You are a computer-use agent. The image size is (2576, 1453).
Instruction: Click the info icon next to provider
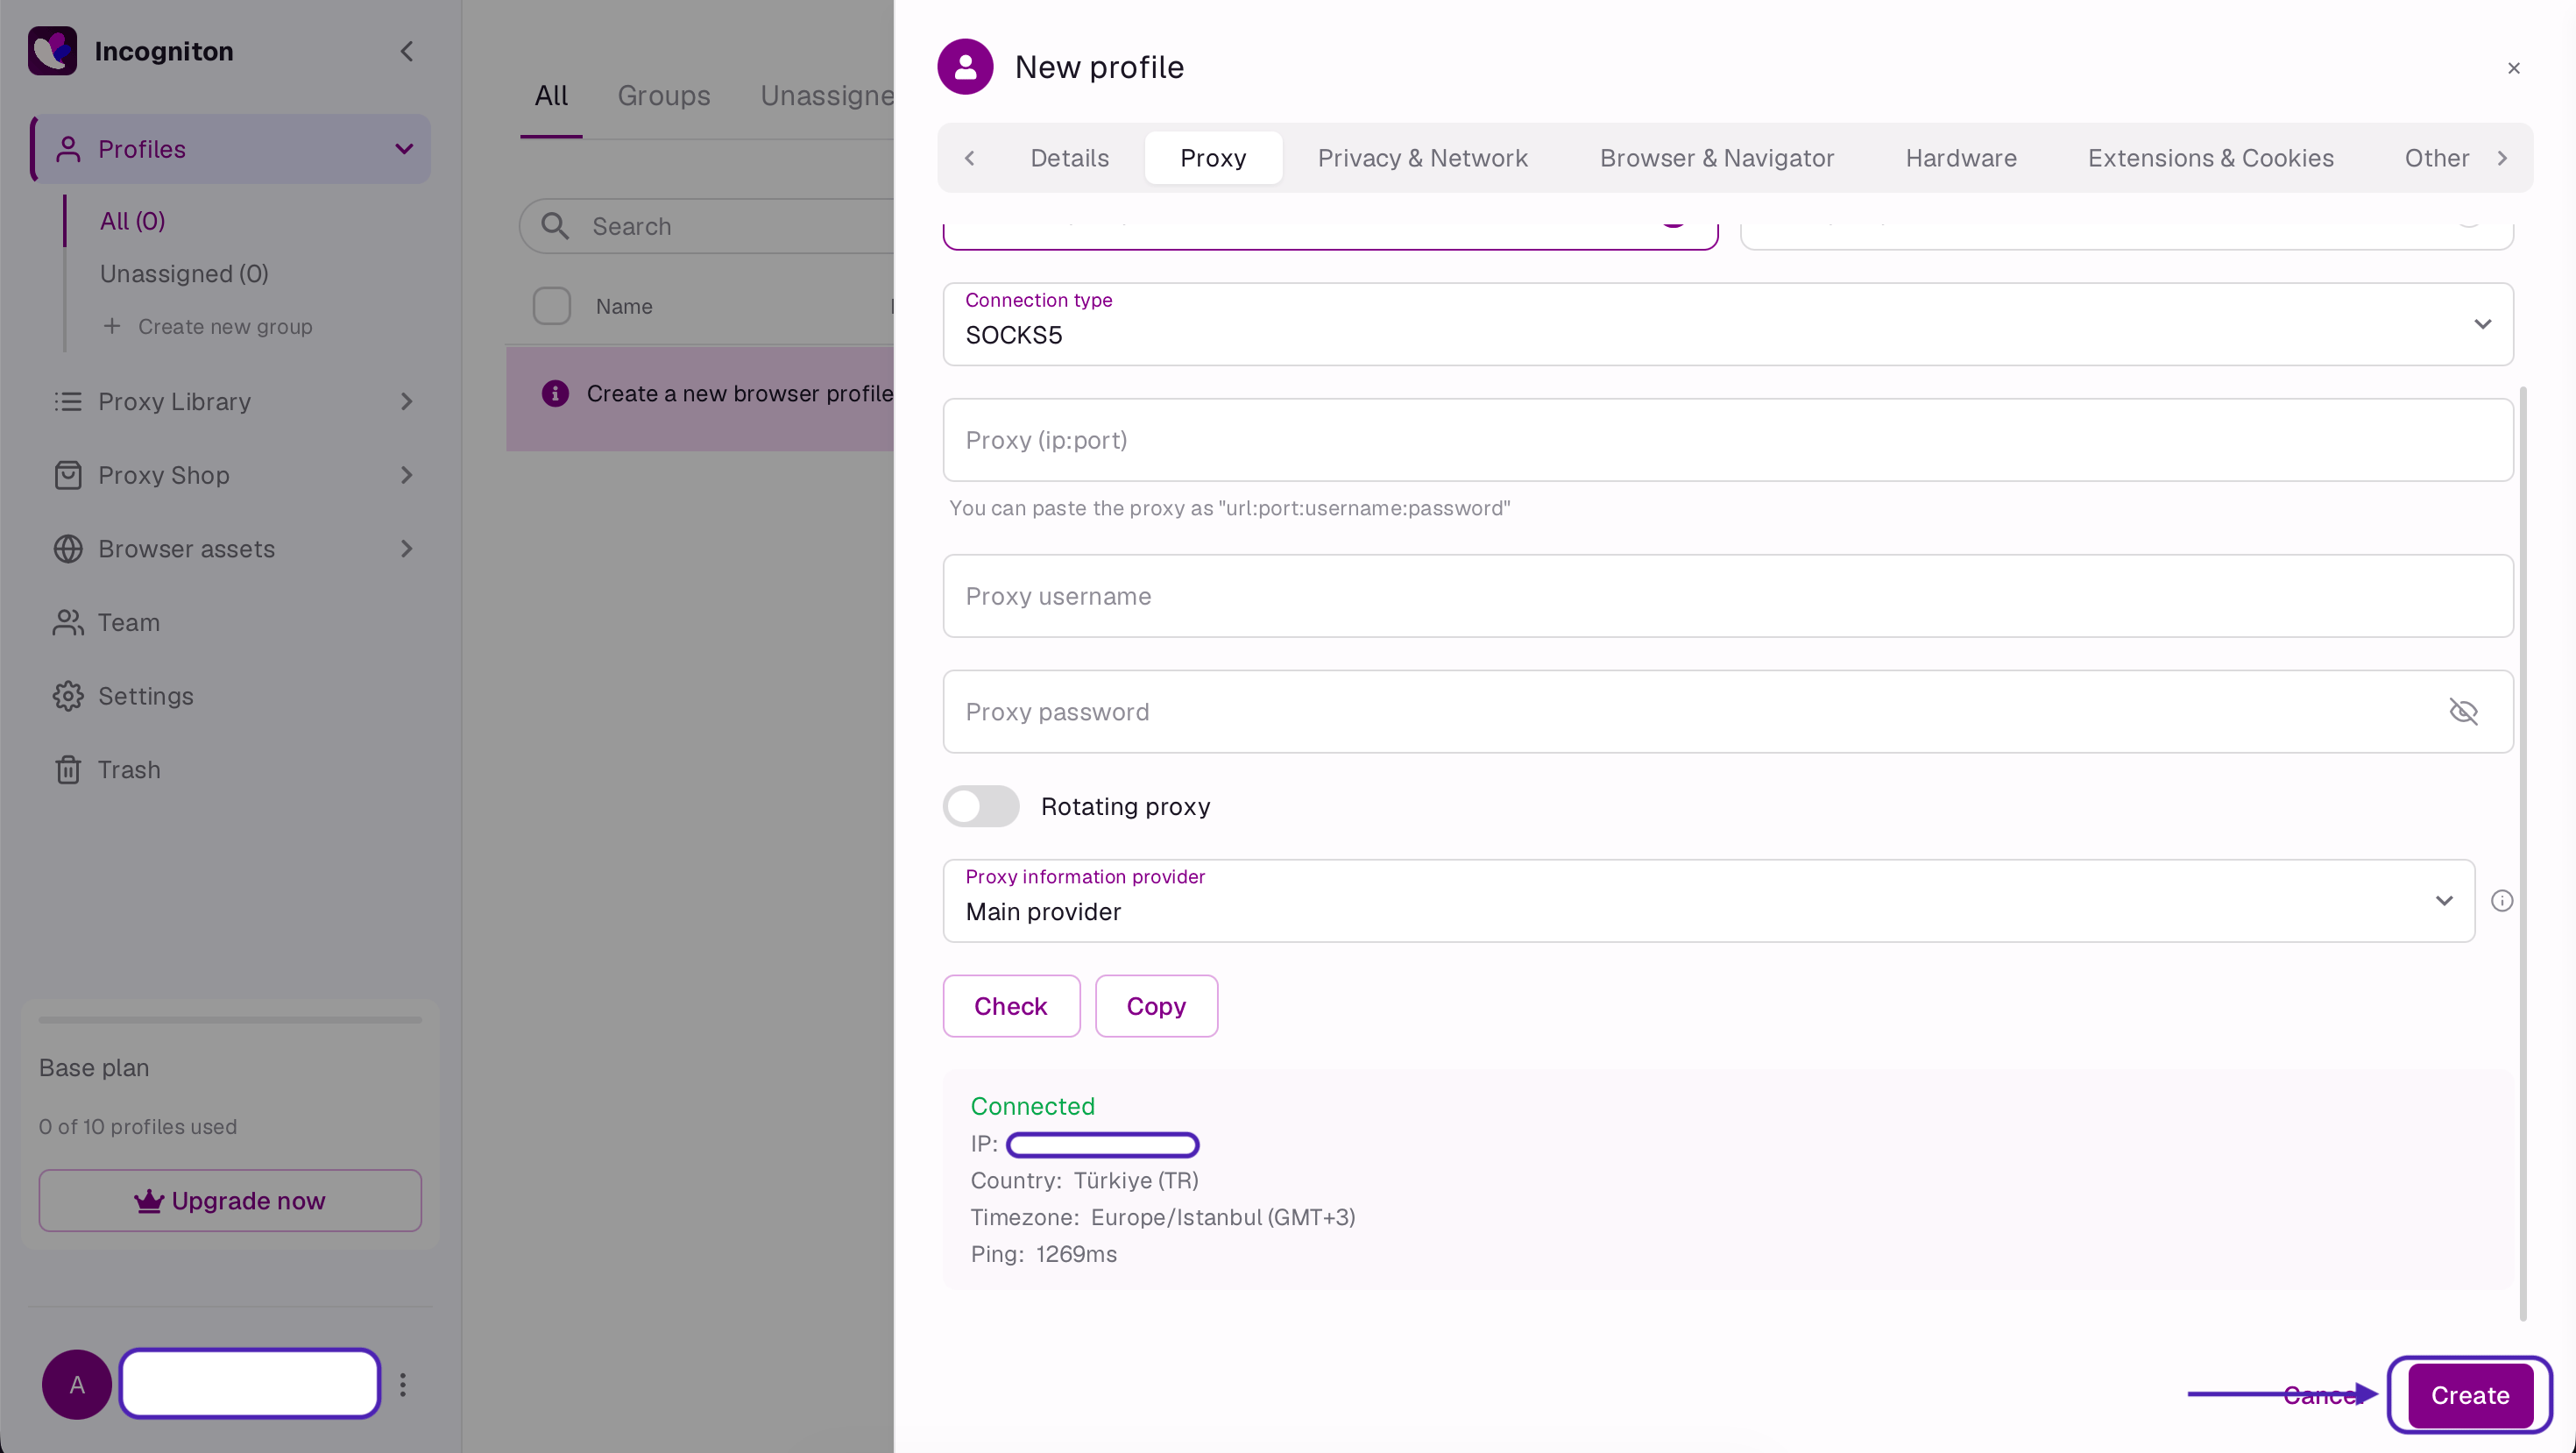[x=2501, y=901]
